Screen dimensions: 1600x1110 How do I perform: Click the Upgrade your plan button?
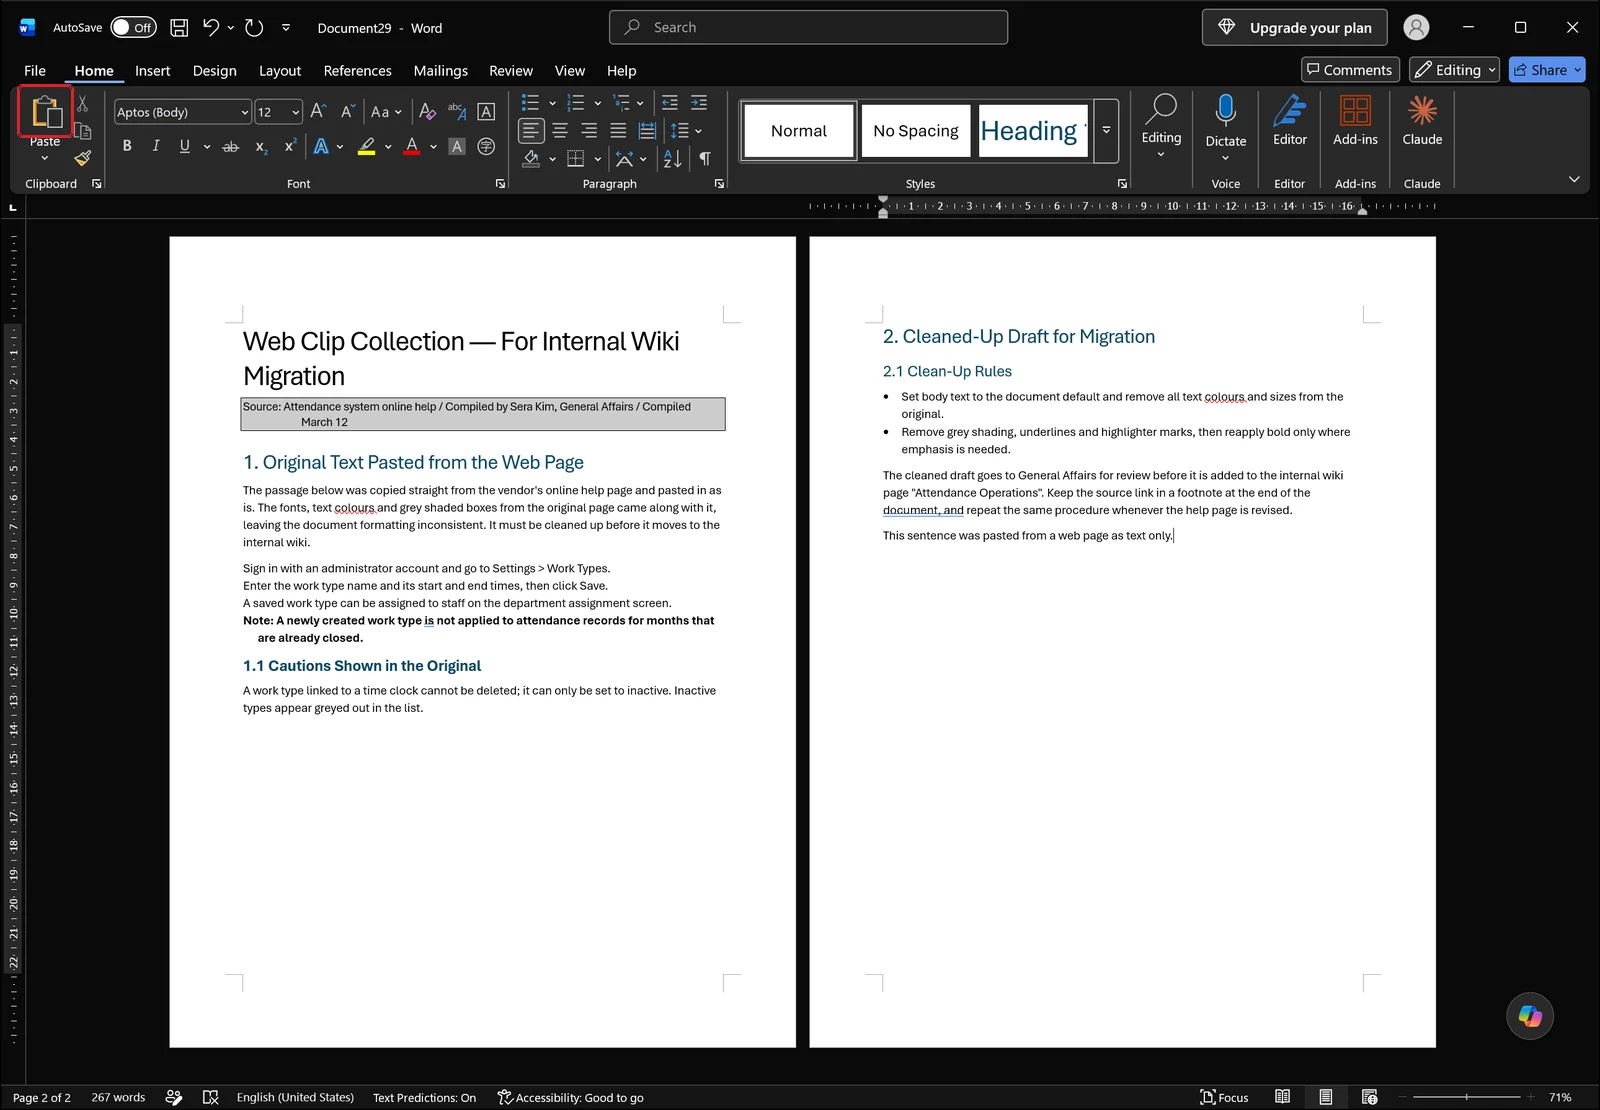point(1294,27)
